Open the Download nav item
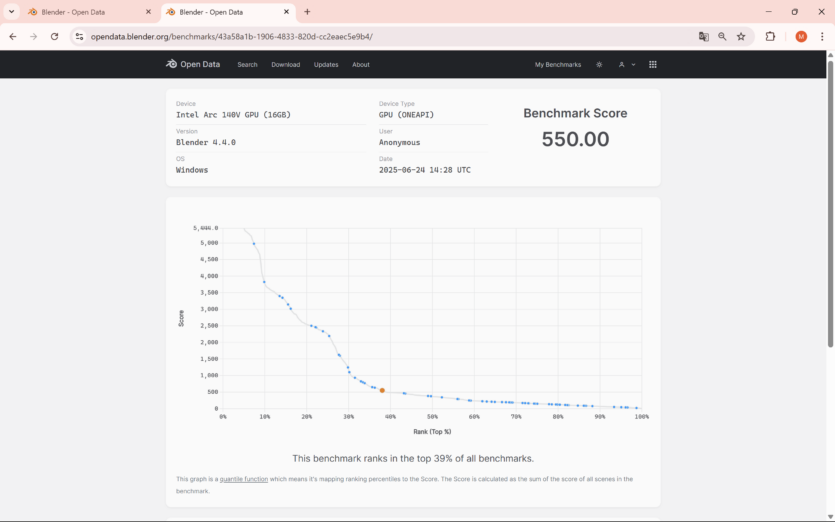The width and height of the screenshot is (835, 522). click(x=285, y=64)
